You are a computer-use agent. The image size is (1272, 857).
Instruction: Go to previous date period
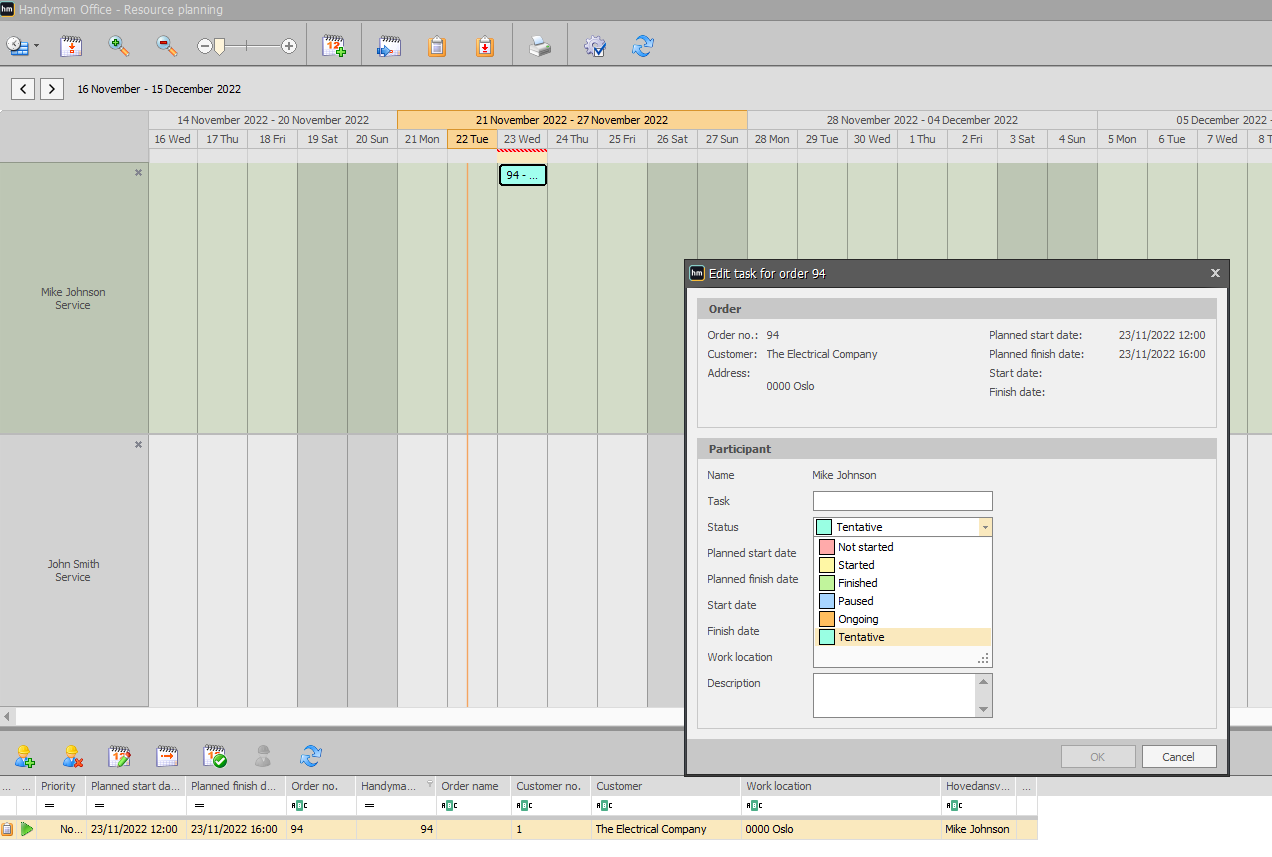24,89
